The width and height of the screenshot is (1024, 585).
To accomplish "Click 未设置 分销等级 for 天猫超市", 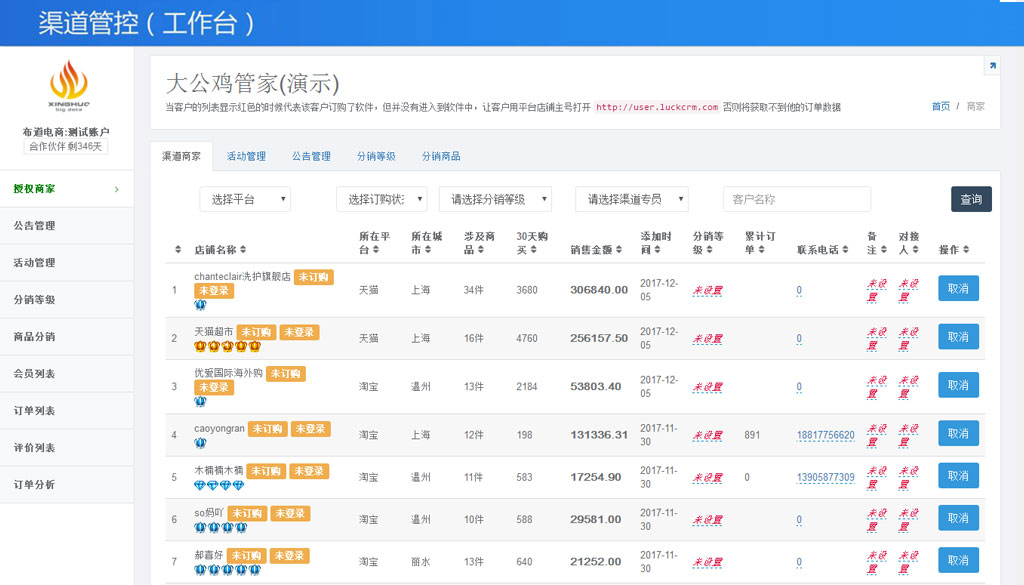I will pos(708,339).
